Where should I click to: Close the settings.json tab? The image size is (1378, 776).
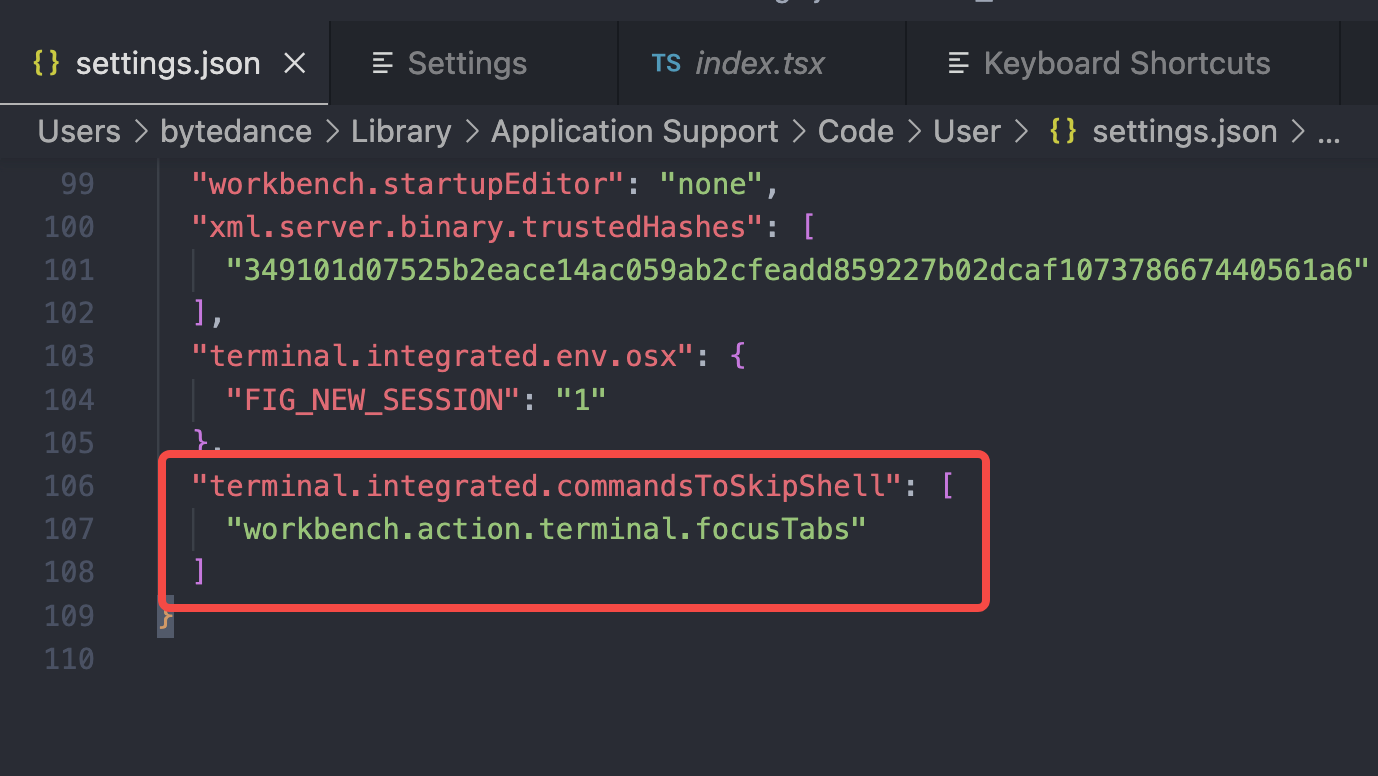coord(294,62)
